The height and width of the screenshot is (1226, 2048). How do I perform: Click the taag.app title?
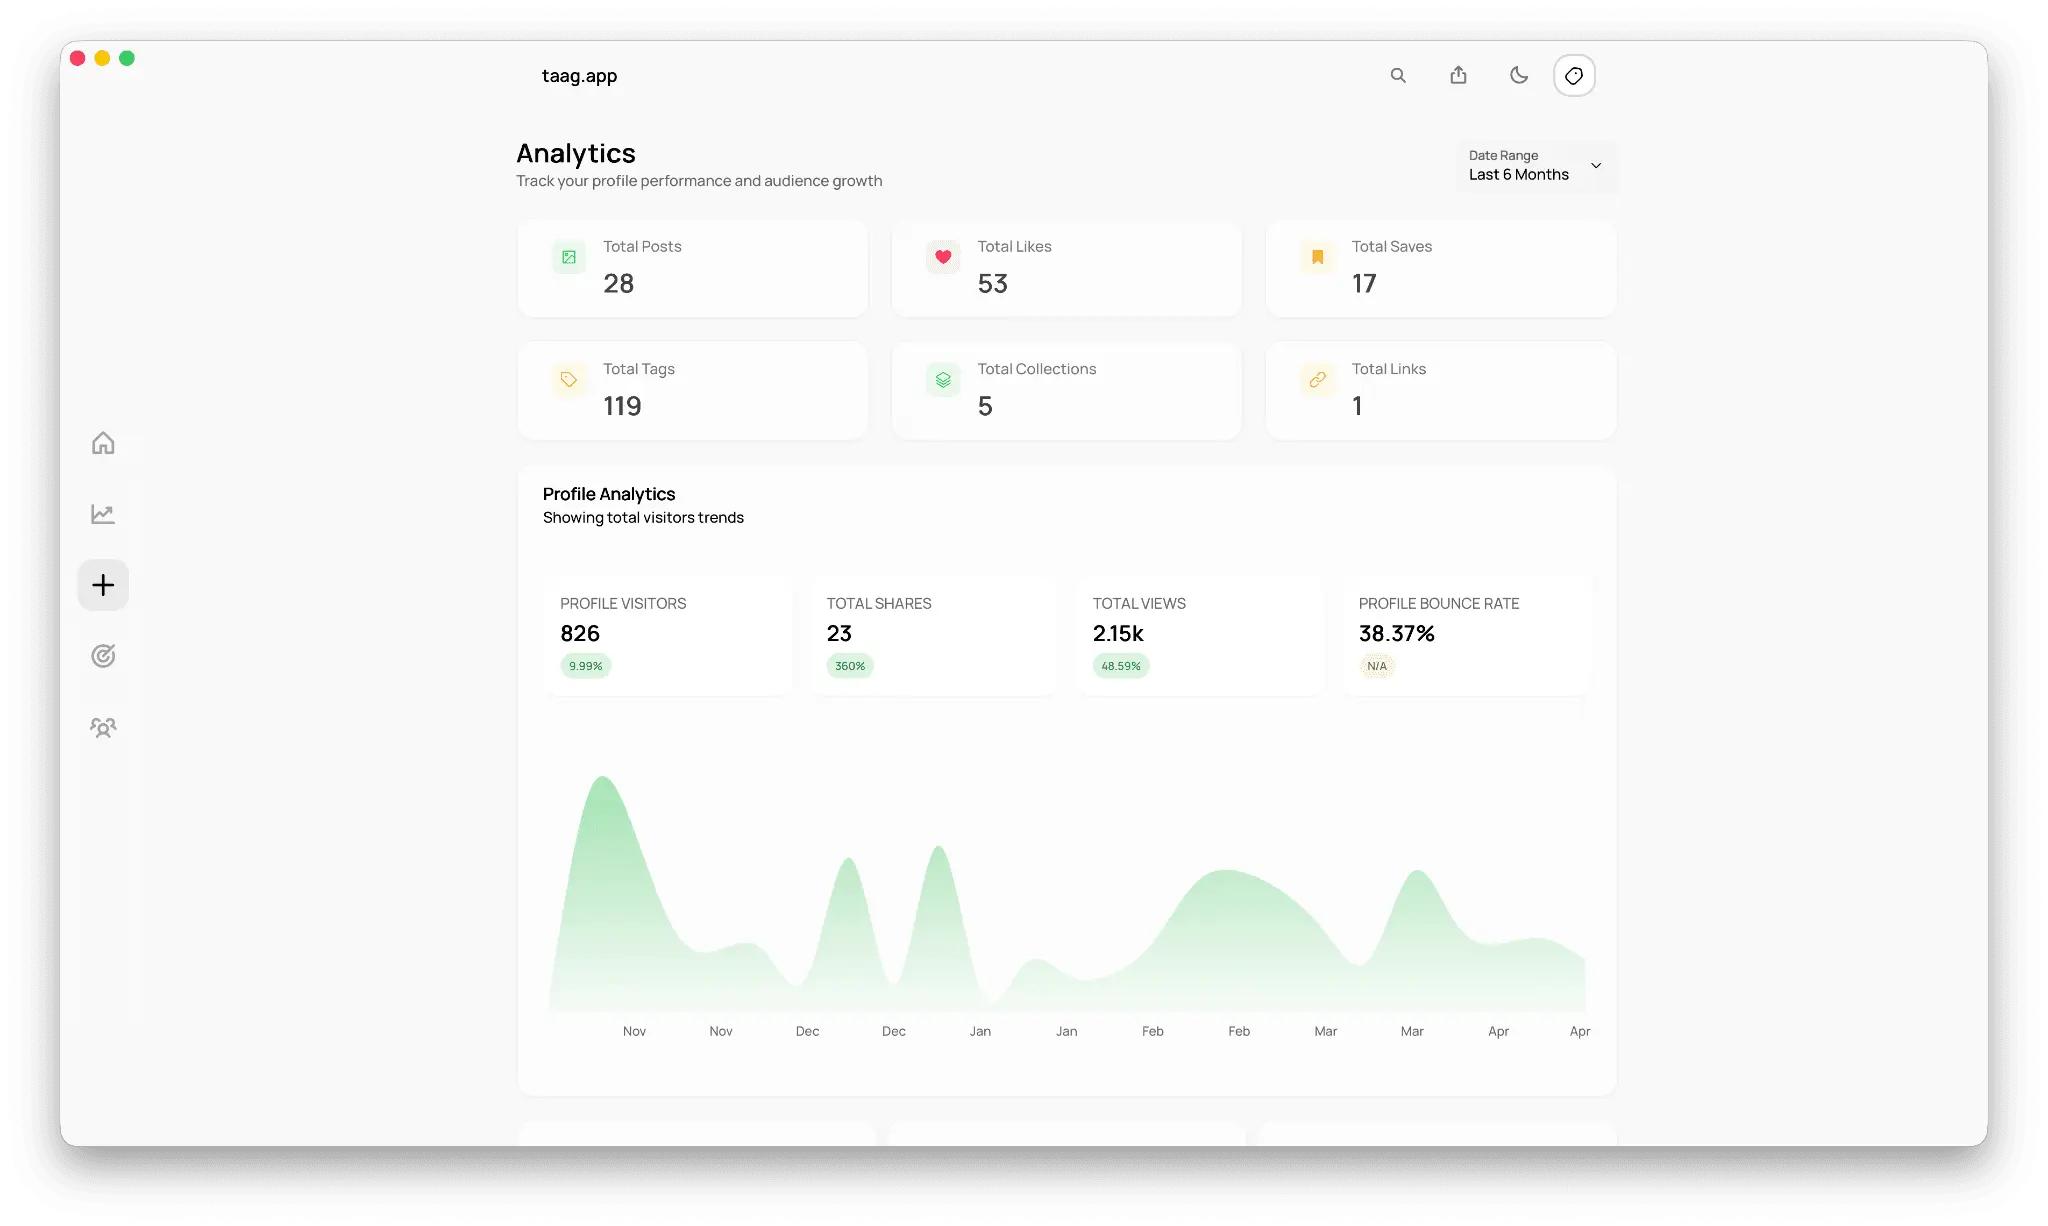(579, 76)
